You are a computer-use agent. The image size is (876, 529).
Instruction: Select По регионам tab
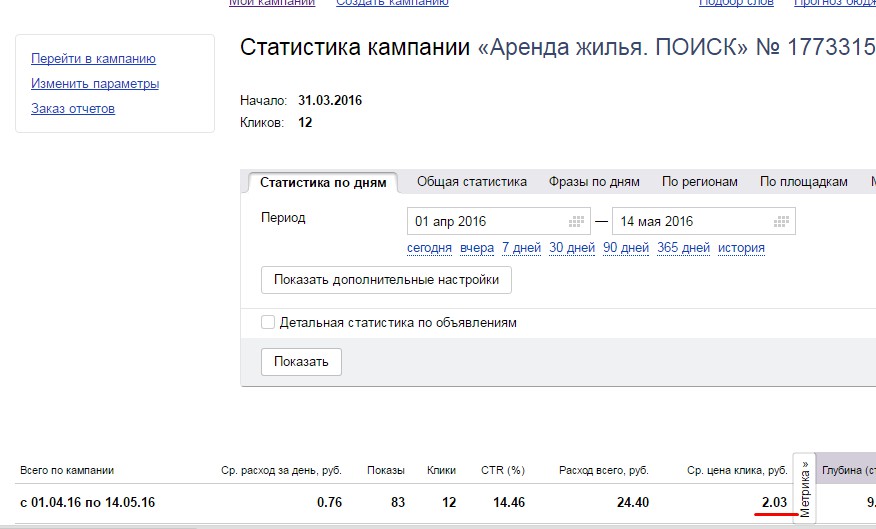tap(700, 182)
